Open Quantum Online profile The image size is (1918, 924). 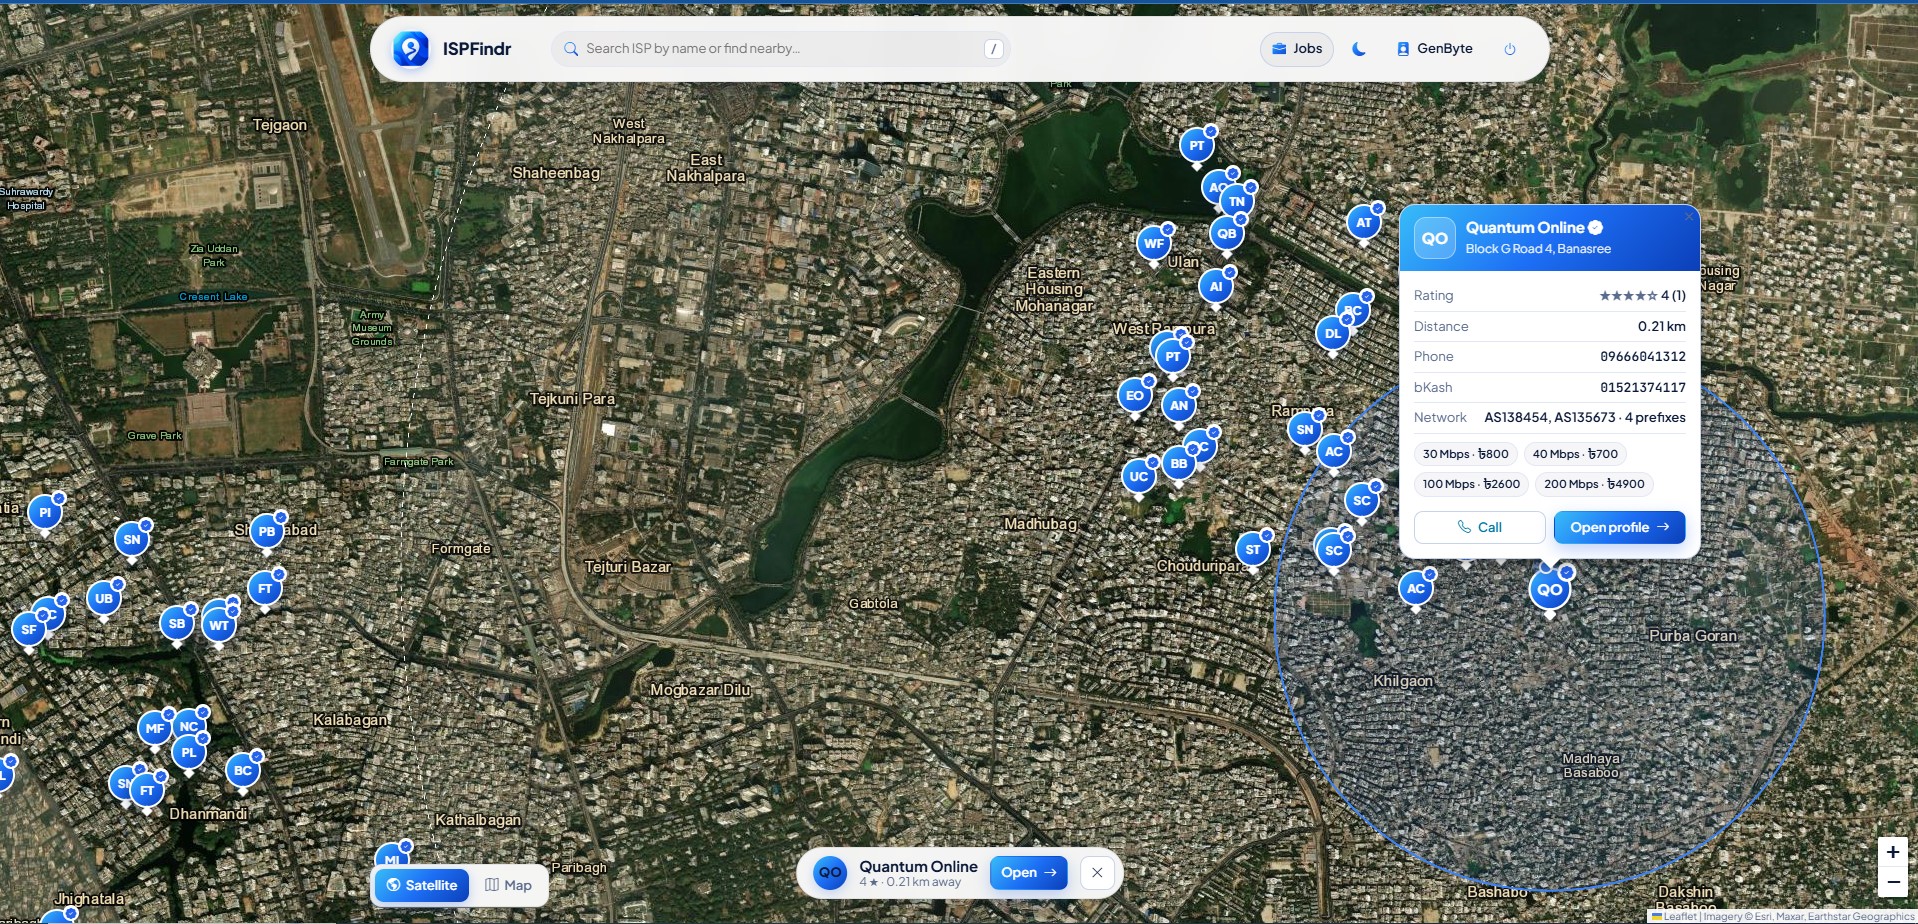(x=1619, y=527)
